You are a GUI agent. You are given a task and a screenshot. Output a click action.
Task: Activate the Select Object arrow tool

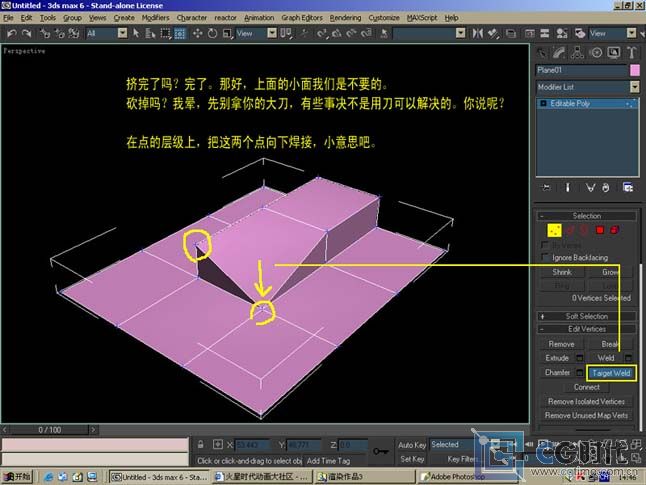136,33
